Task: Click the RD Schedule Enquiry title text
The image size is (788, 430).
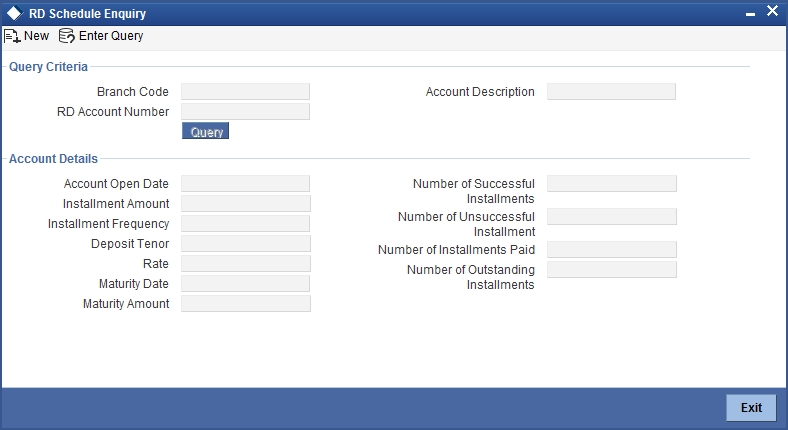Action: click(x=87, y=14)
